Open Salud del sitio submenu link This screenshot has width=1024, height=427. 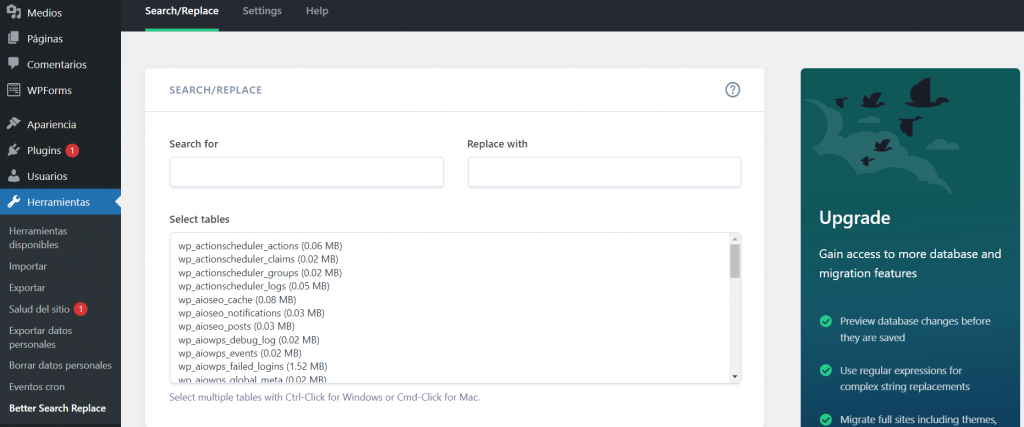tap(40, 309)
